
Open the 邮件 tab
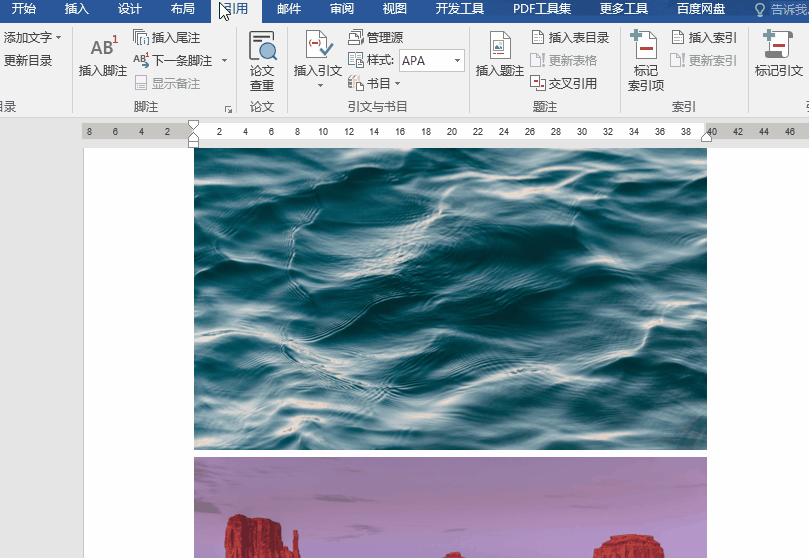point(289,9)
